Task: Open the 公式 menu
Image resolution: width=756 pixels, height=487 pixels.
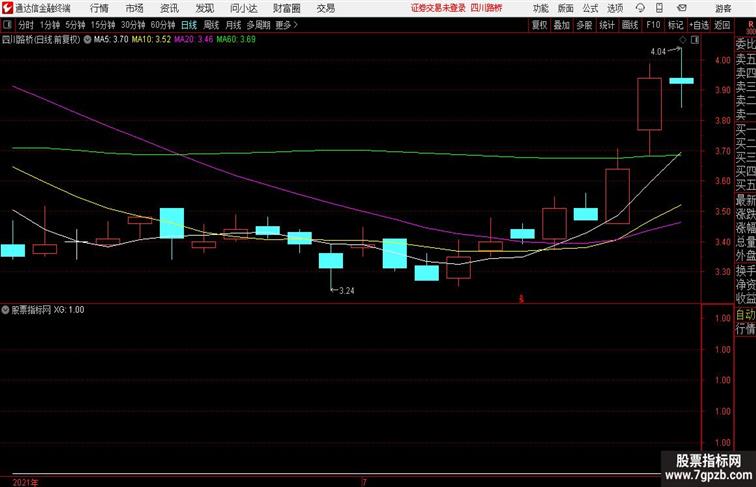Action: point(590,8)
